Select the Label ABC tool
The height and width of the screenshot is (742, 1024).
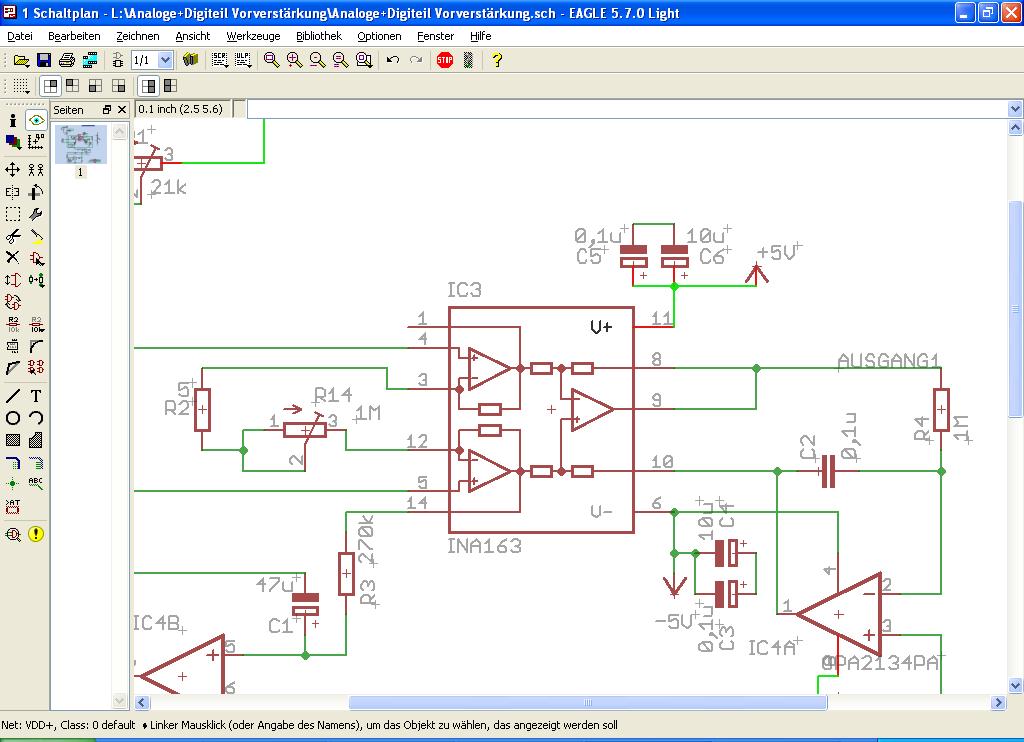pyautogui.click(x=36, y=484)
